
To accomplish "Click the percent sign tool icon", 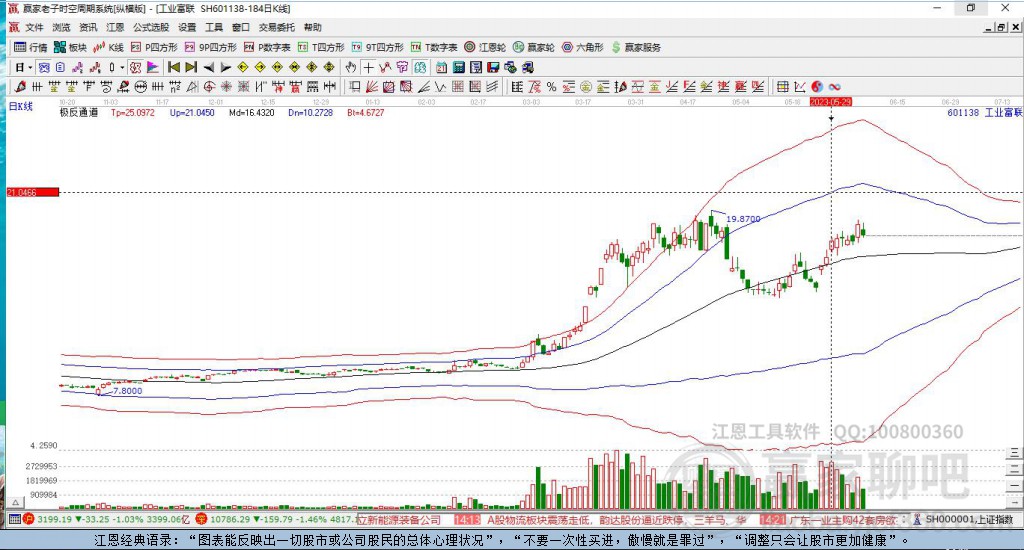I will [x=551, y=86].
